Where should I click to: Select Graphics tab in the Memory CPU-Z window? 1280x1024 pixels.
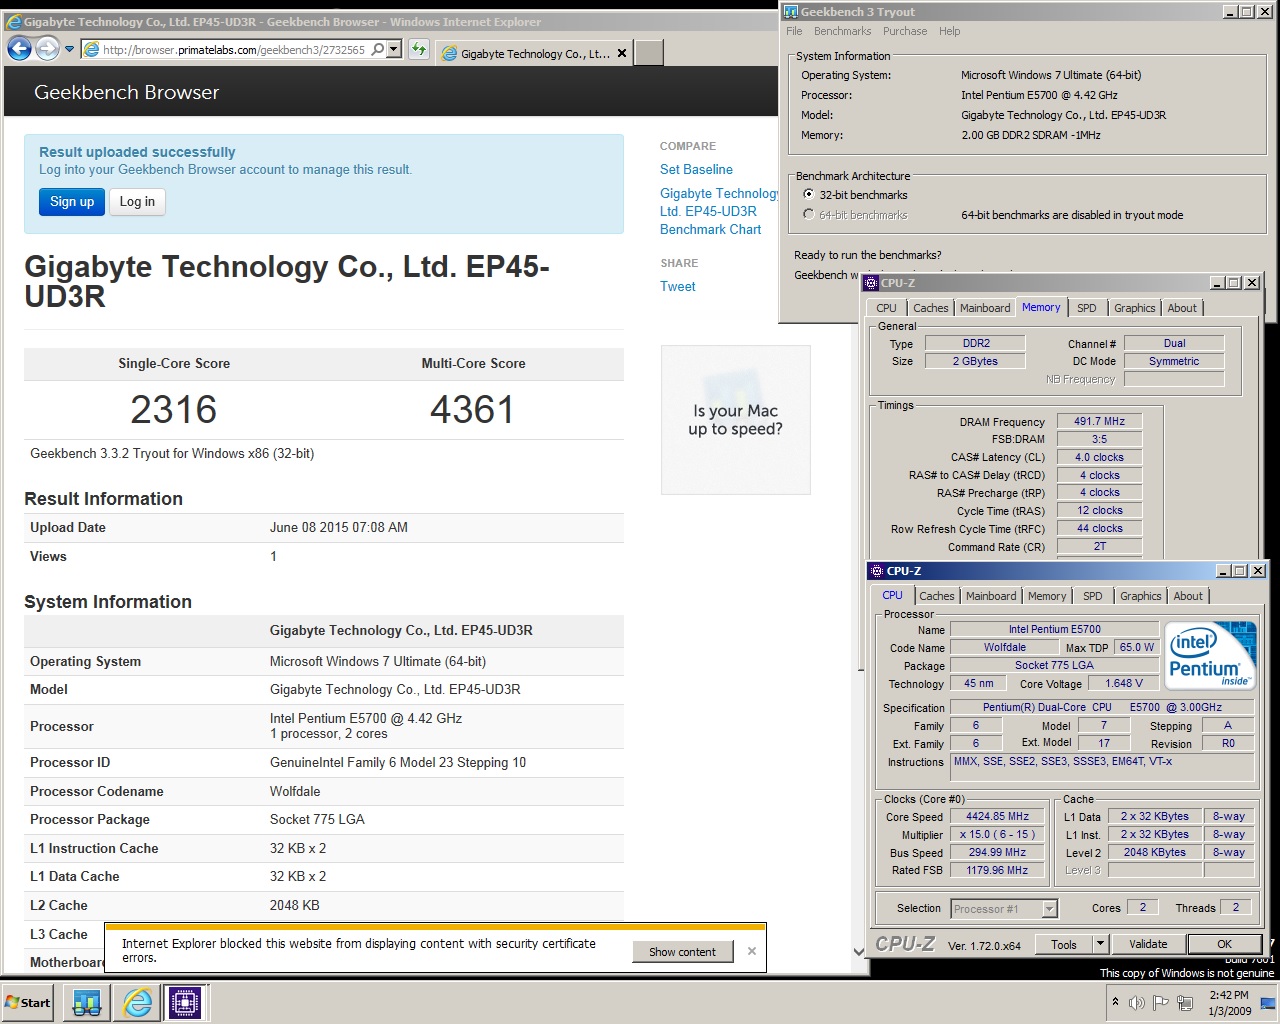click(1134, 308)
